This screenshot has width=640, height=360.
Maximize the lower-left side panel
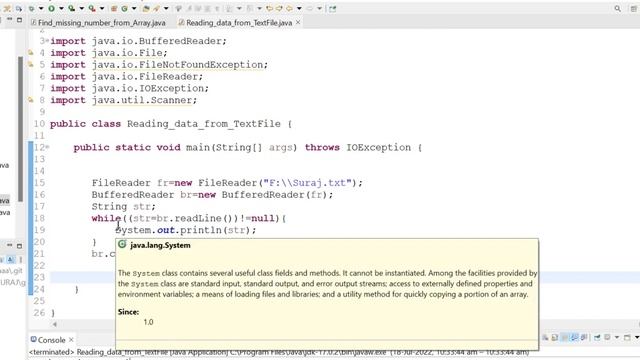(x=19, y=246)
